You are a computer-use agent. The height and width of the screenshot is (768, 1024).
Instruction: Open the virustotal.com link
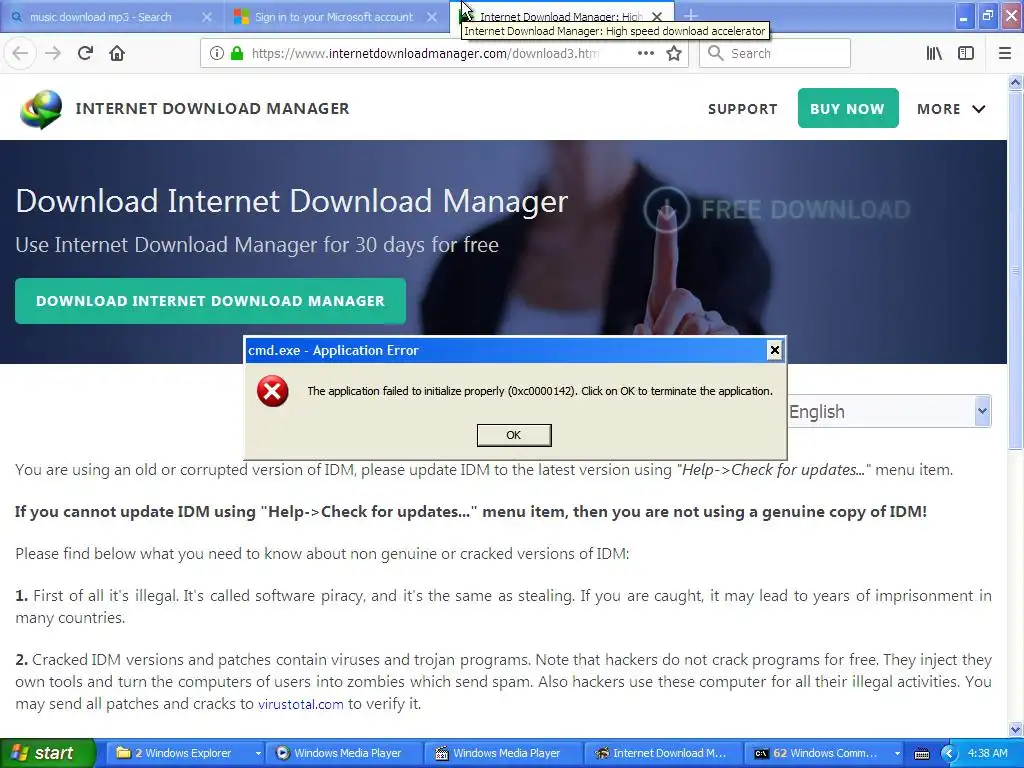(300, 704)
